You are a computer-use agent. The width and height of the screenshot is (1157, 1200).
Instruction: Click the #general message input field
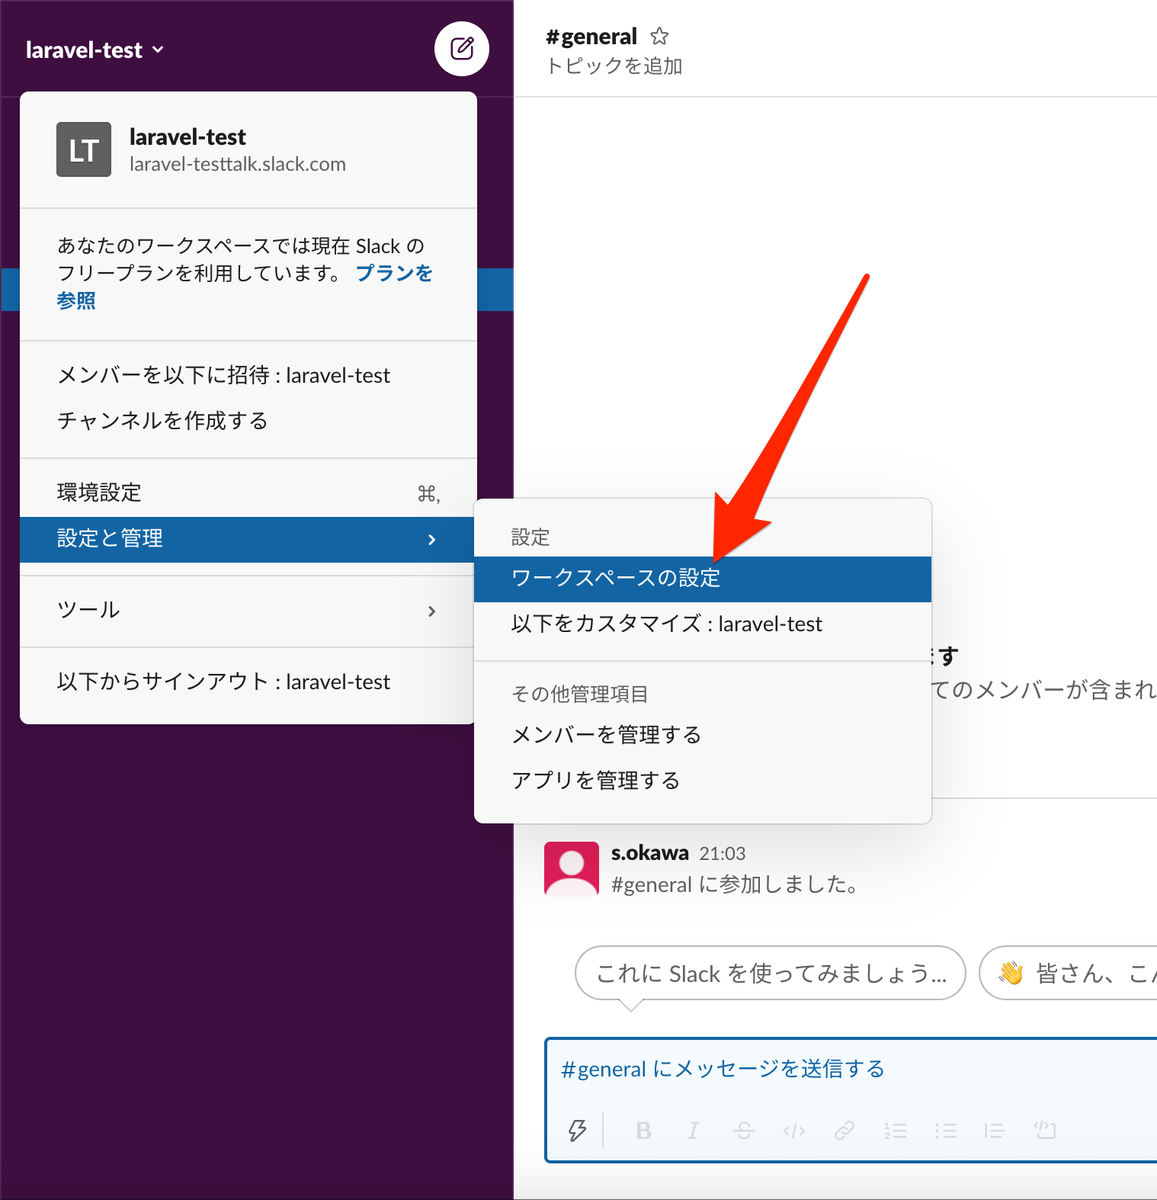pos(850,1068)
